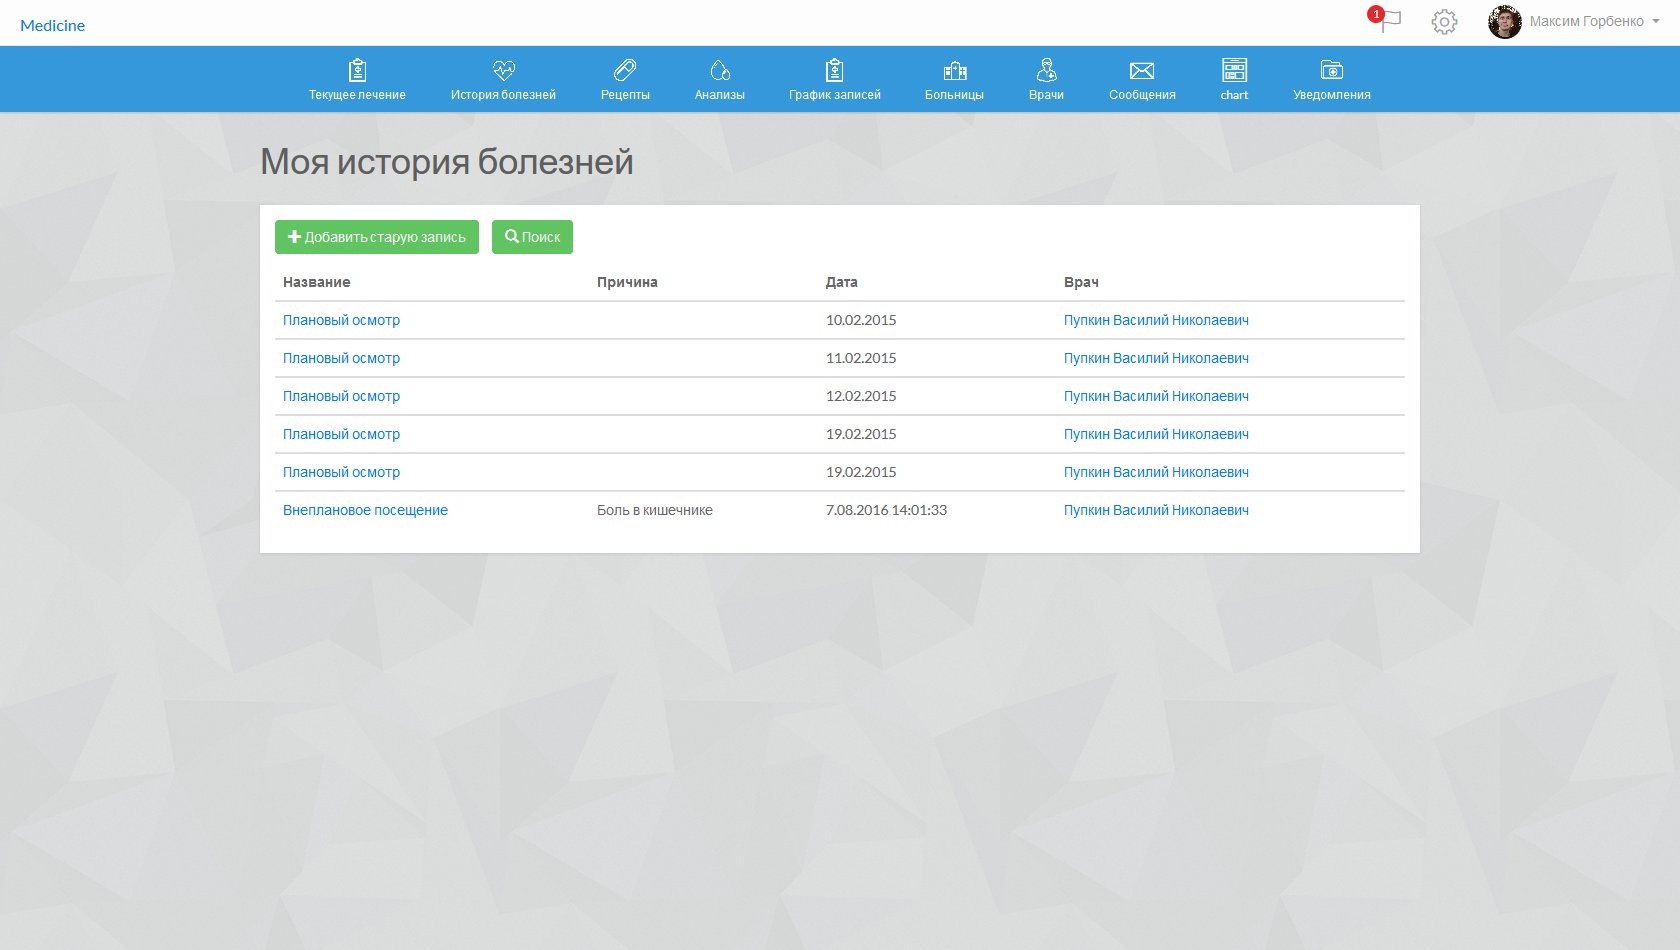The width and height of the screenshot is (1680, 950).
Task: Click the Больницы hospital icon
Action: coord(955,70)
